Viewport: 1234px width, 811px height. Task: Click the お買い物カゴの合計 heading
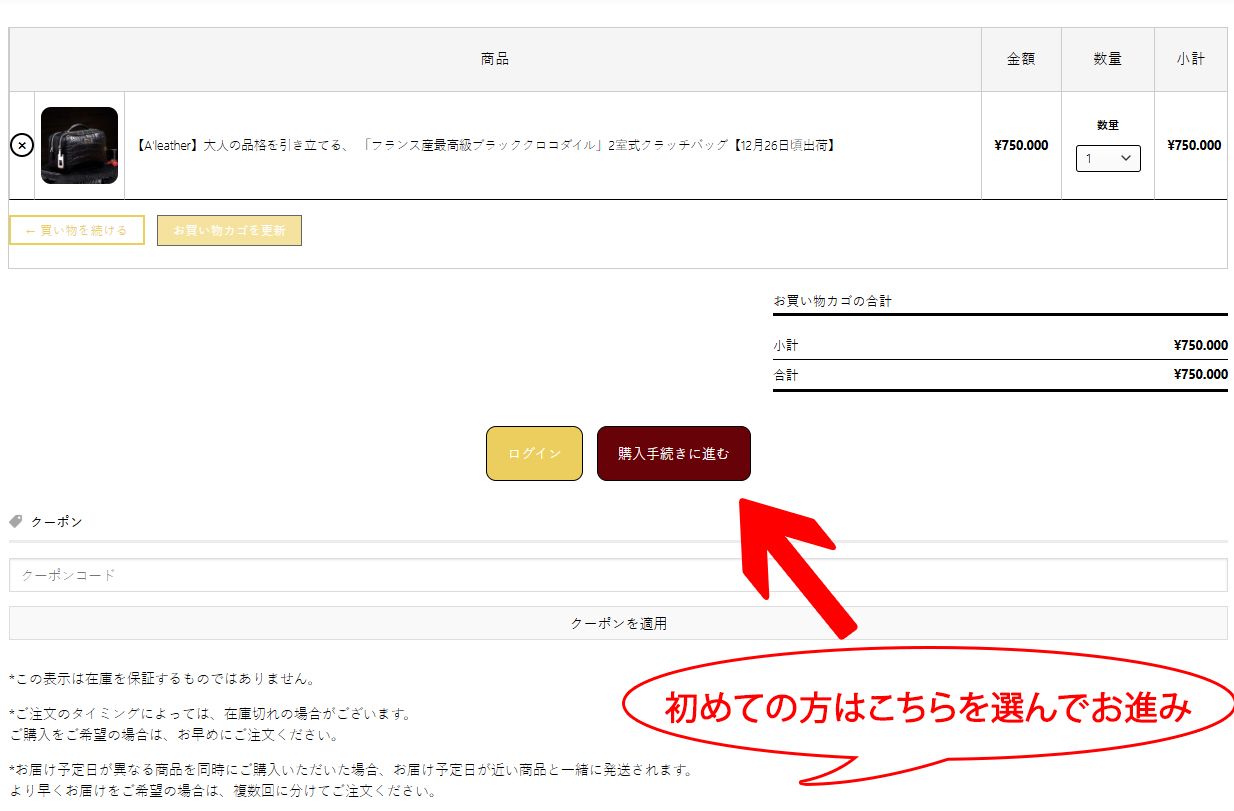(832, 301)
